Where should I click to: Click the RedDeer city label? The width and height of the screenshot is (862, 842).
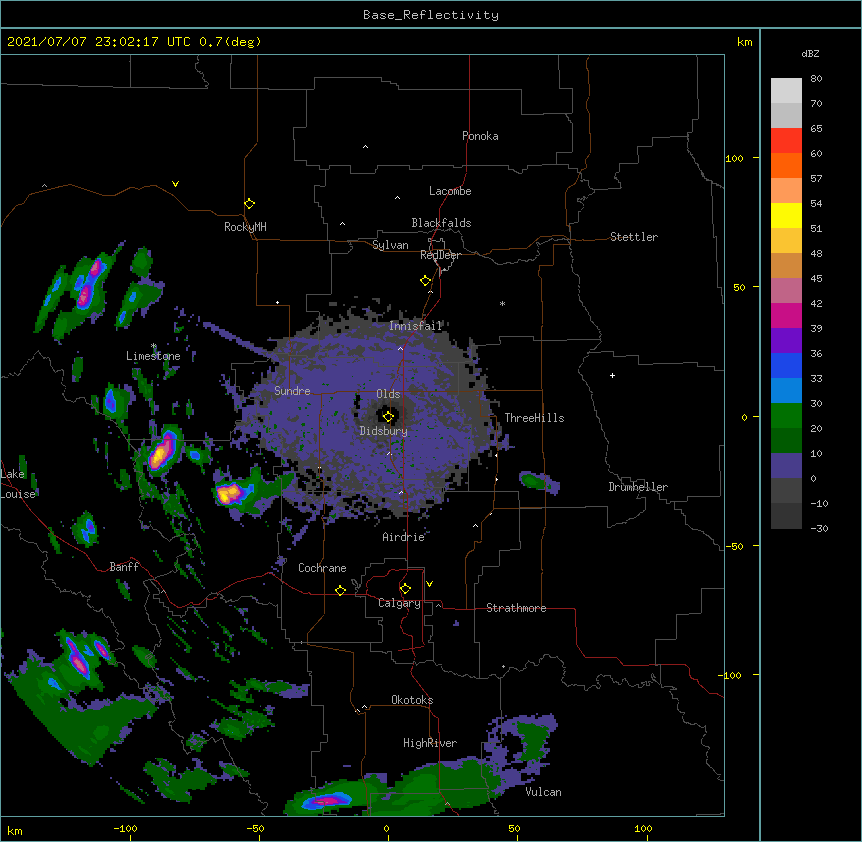click(x=440, y=255)
